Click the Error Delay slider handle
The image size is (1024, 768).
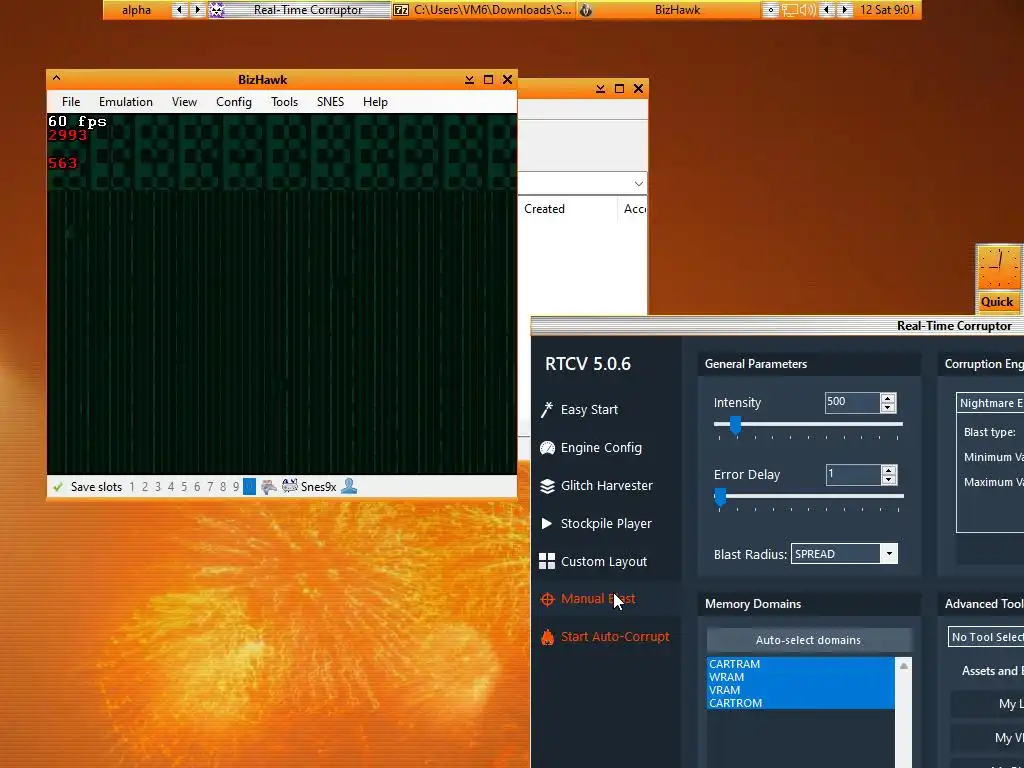coord(720,497)
